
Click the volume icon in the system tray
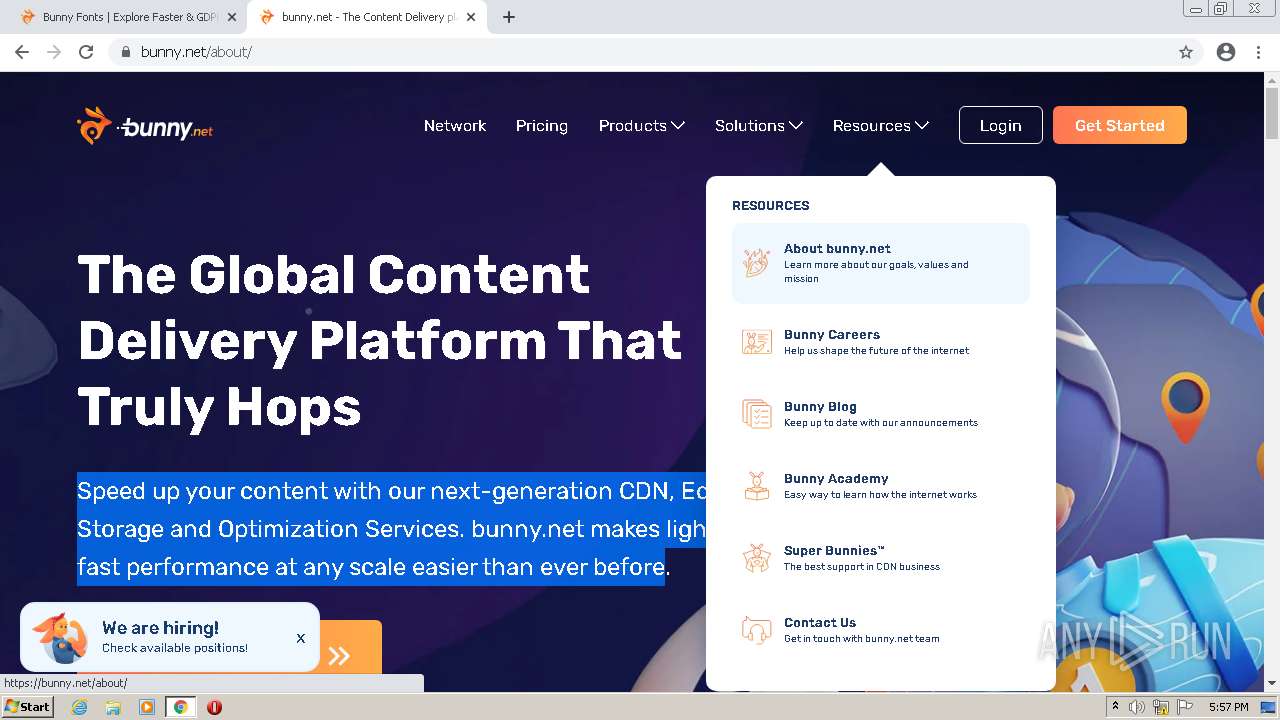[x=1138, y=707]
